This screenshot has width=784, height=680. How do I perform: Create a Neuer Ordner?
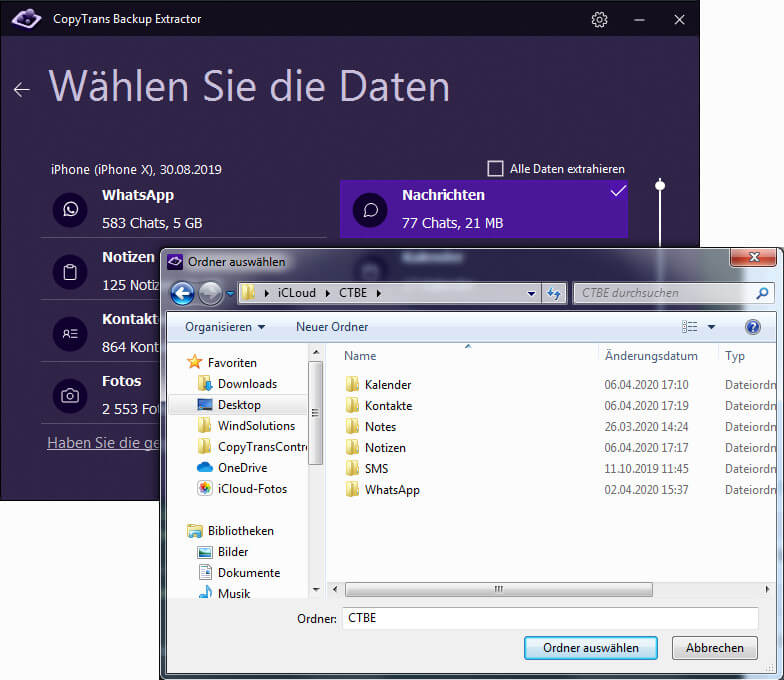[x=332, y=327]
